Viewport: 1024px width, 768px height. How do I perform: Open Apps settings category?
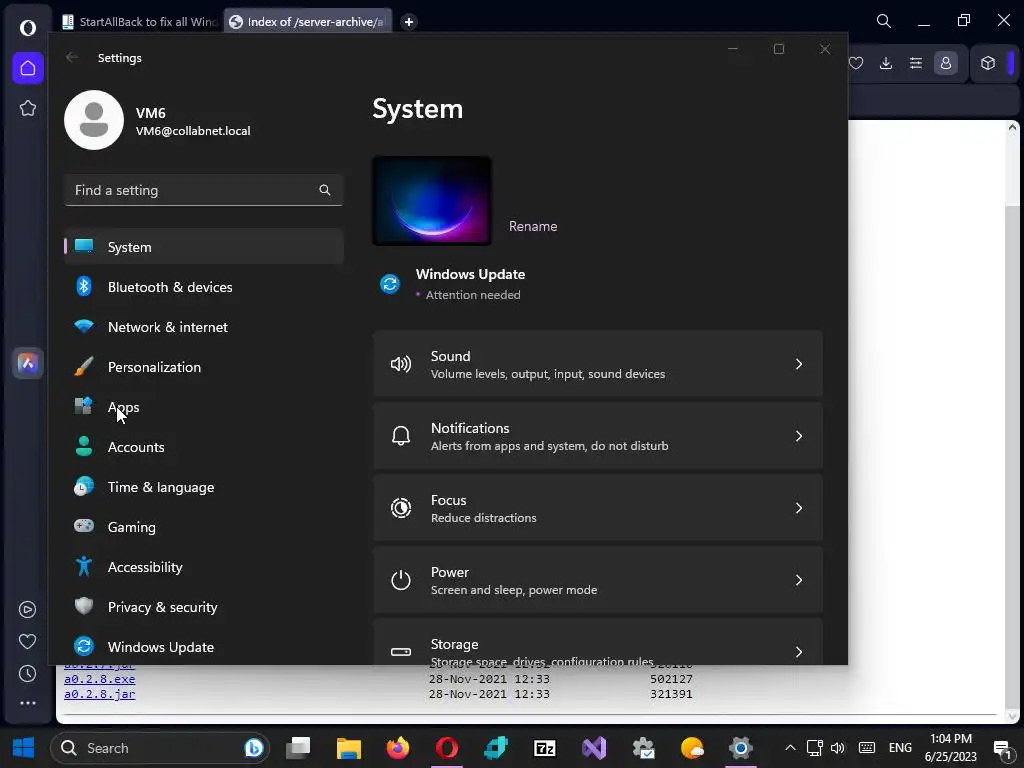[x=204, y=407]
